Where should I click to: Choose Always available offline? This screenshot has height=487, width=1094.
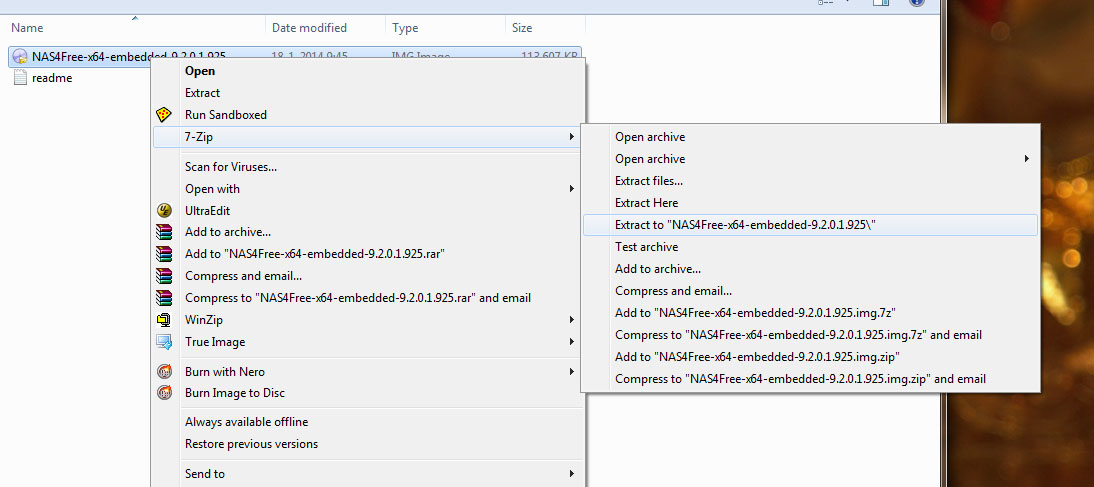(246, 422)
